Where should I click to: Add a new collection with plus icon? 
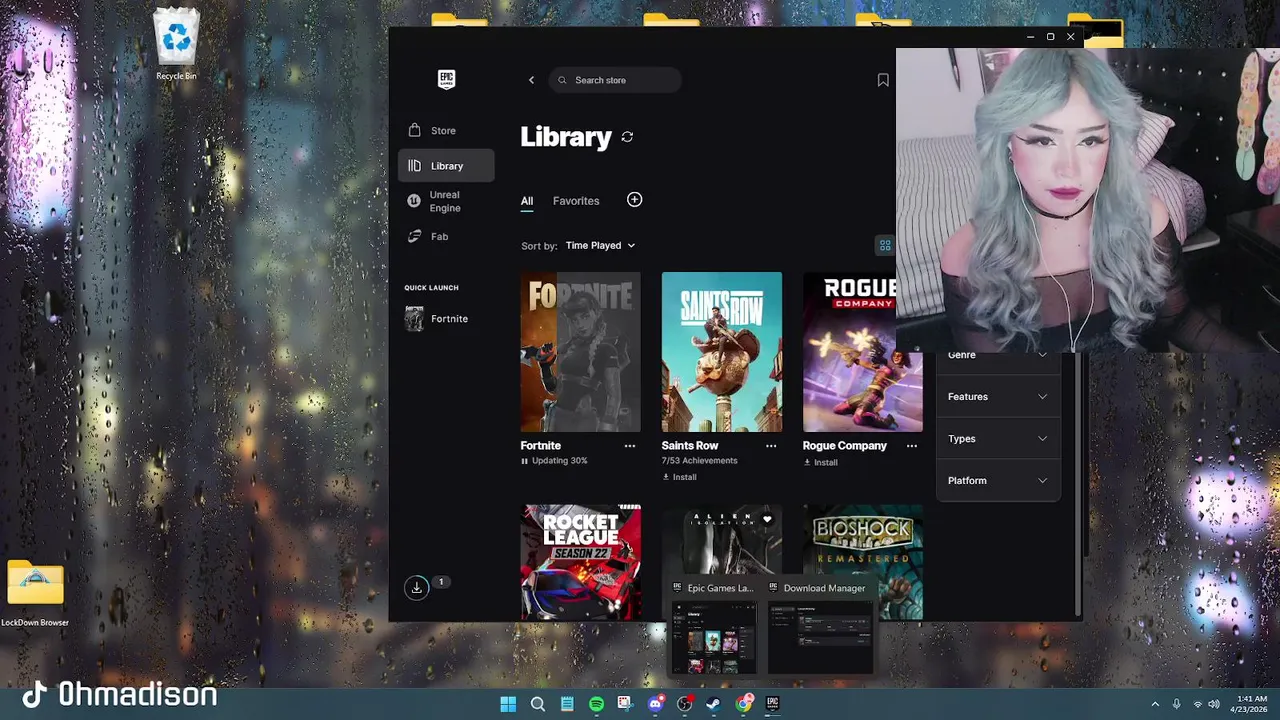pos(634,200)
